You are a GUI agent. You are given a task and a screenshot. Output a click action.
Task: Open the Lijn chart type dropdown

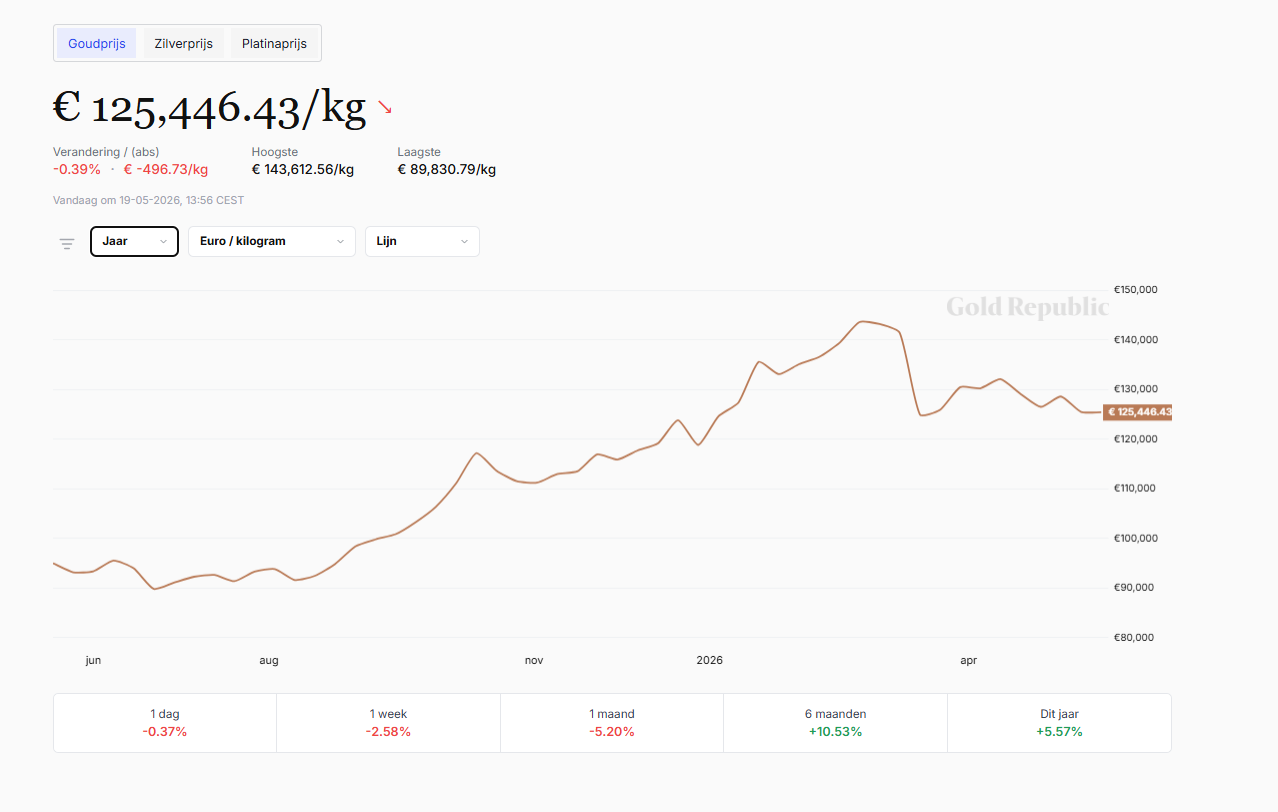422,242
